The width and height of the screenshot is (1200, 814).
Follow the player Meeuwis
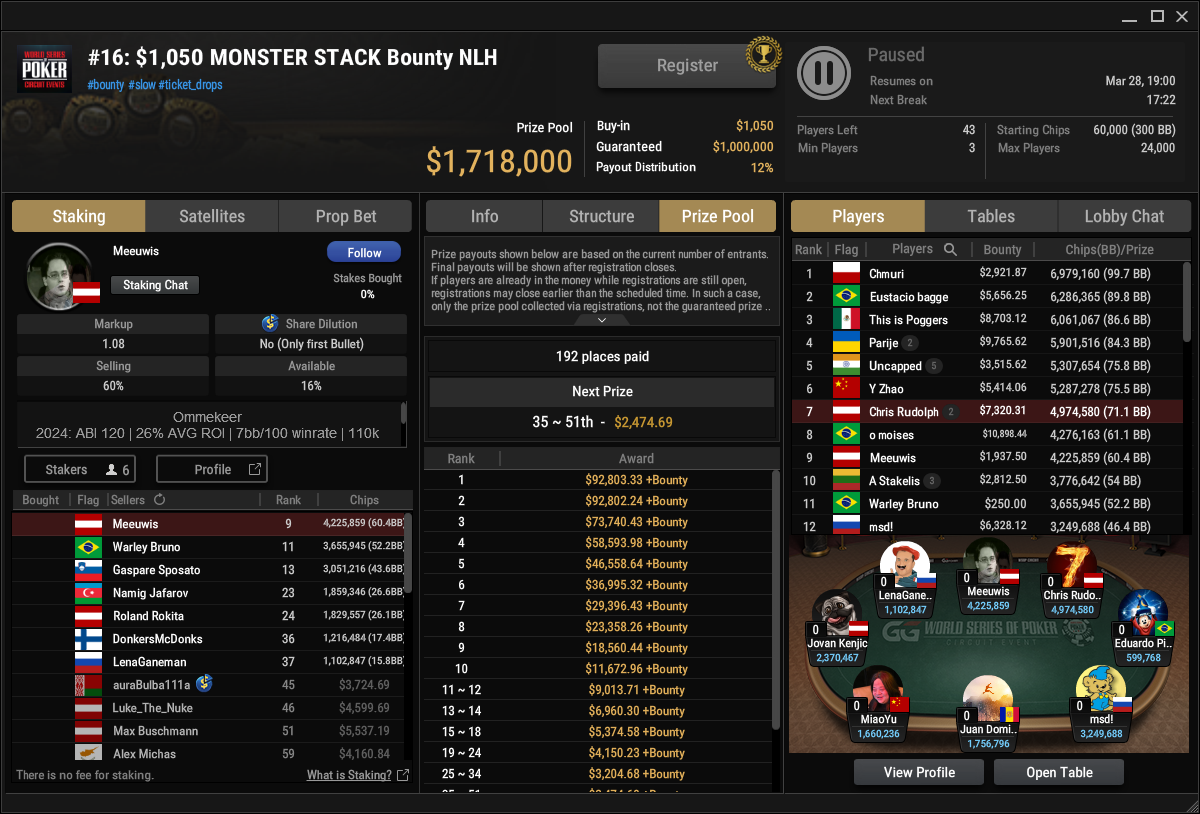tap(363, 253)
